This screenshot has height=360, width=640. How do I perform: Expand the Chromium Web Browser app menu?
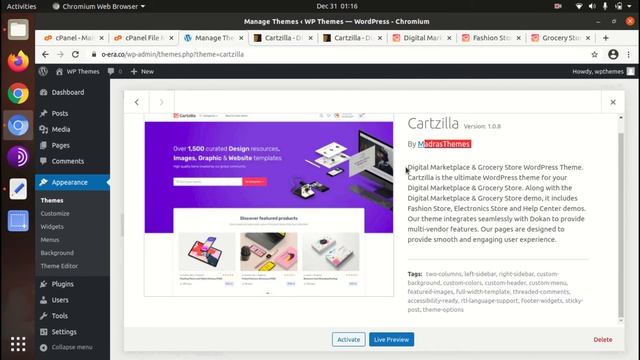99,6
